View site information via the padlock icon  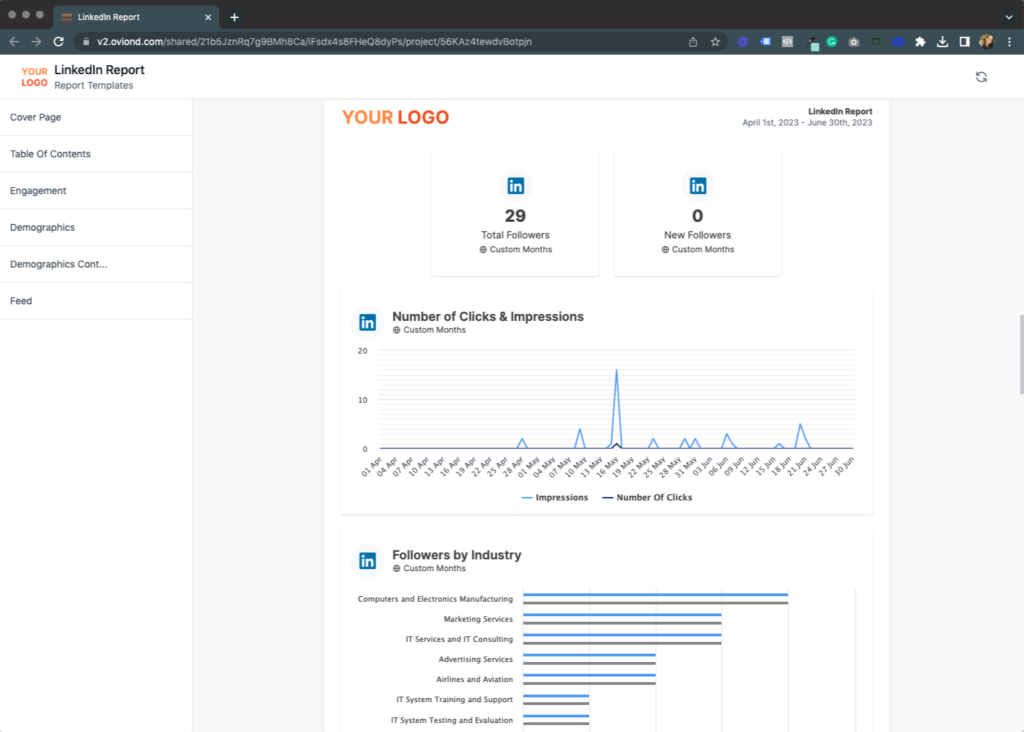(86, 42)
